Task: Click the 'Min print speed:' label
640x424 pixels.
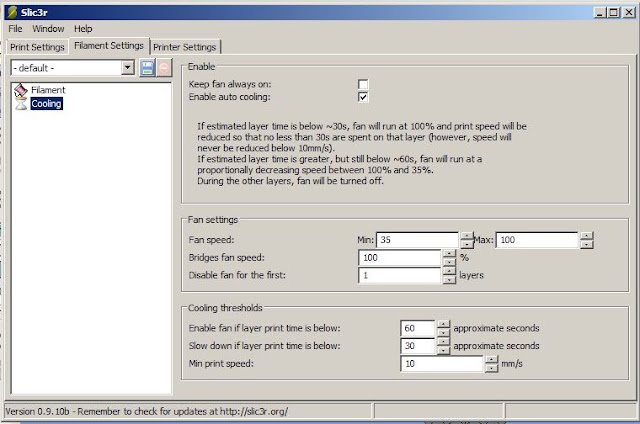Action: coord(221,364)
